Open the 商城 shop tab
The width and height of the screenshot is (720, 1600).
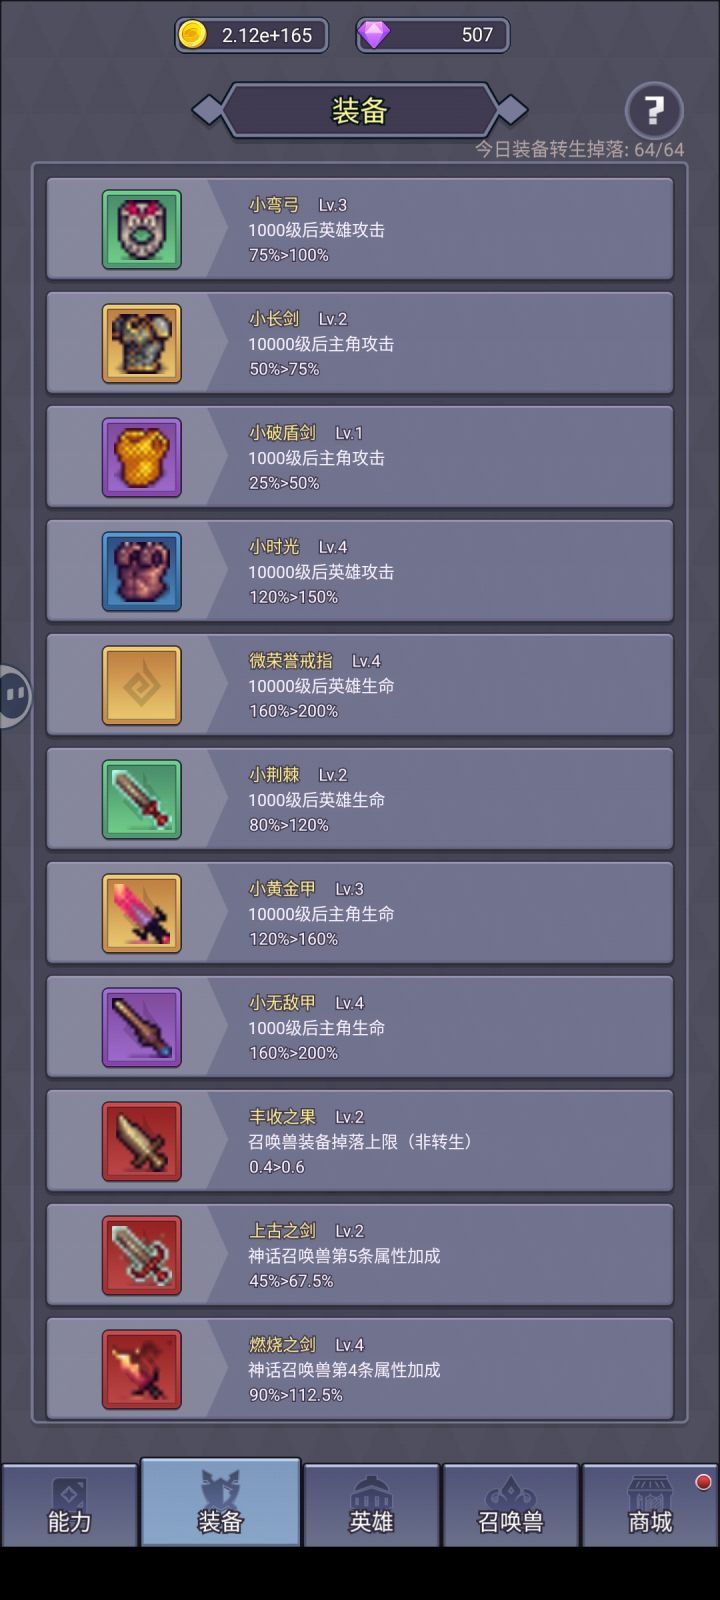coord(650,1505)
